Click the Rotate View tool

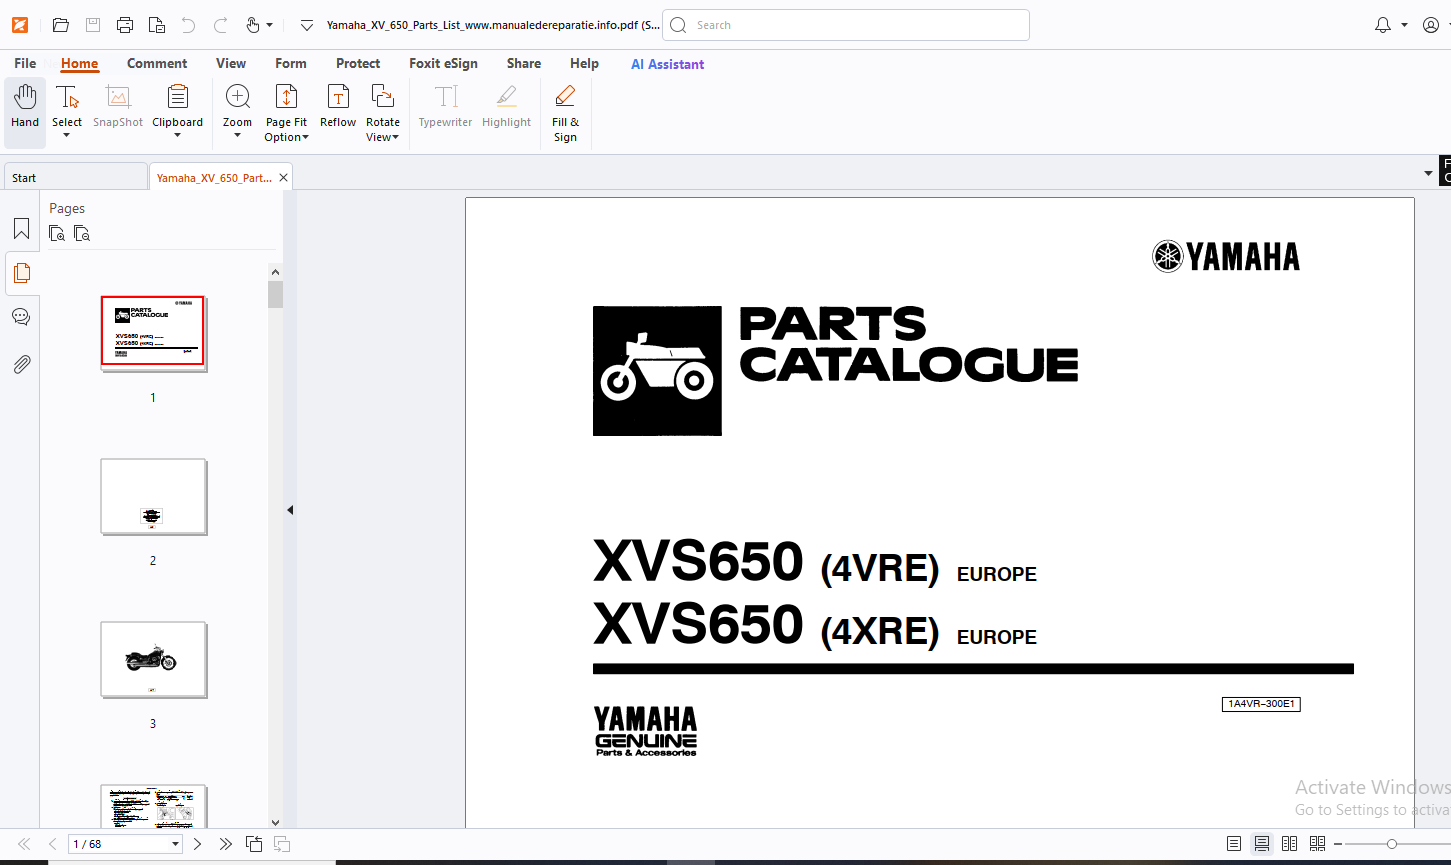click(x=382, y=112)
